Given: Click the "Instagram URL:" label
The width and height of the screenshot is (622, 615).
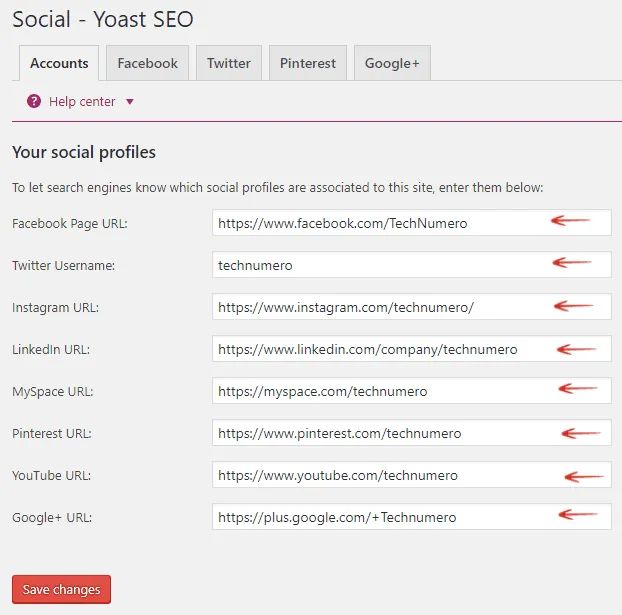Looking at the screenshot, I should 56,308.
